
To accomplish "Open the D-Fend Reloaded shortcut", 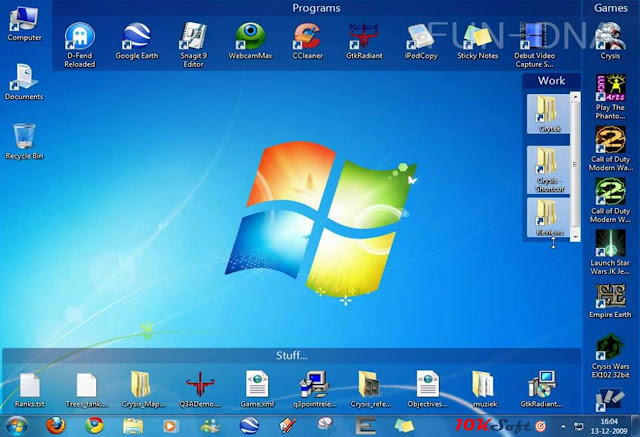I will click(80, 44).
